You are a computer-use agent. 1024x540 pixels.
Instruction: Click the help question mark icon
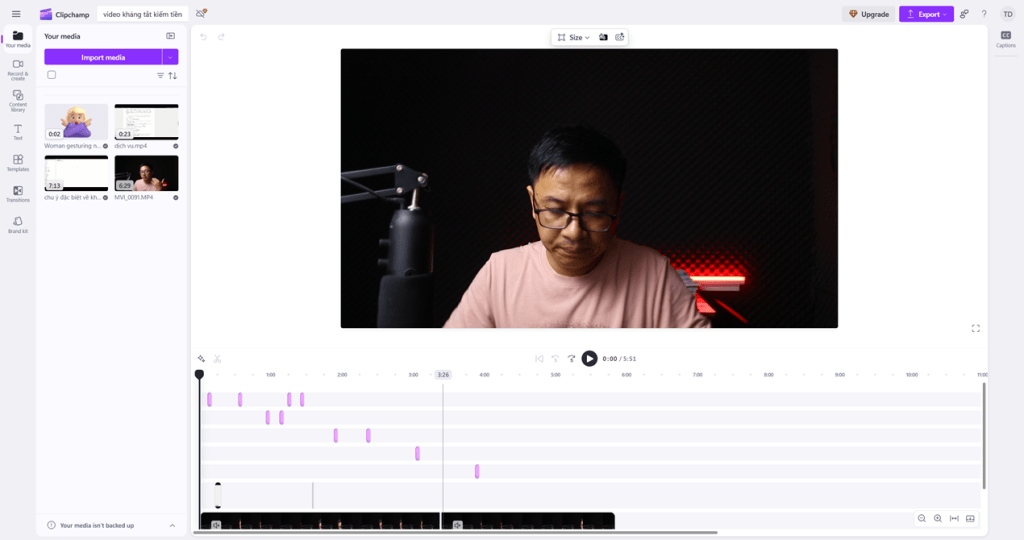tap(984, 14)
